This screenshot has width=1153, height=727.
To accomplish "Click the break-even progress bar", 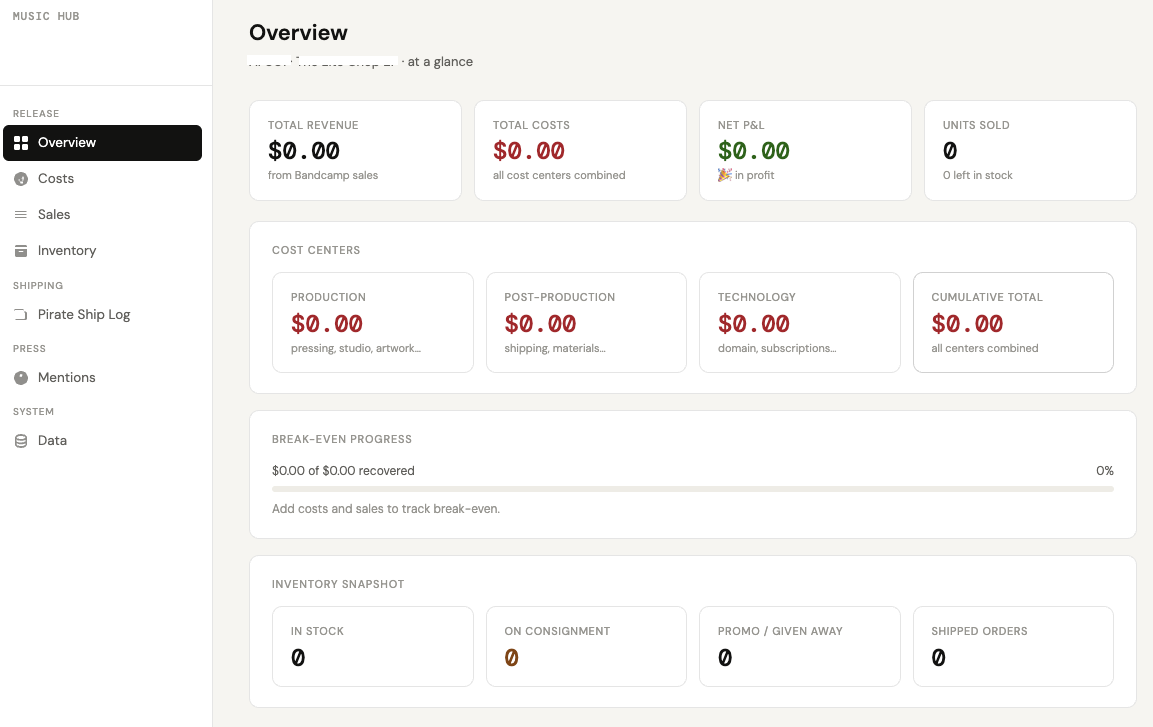I will (693, 489).
